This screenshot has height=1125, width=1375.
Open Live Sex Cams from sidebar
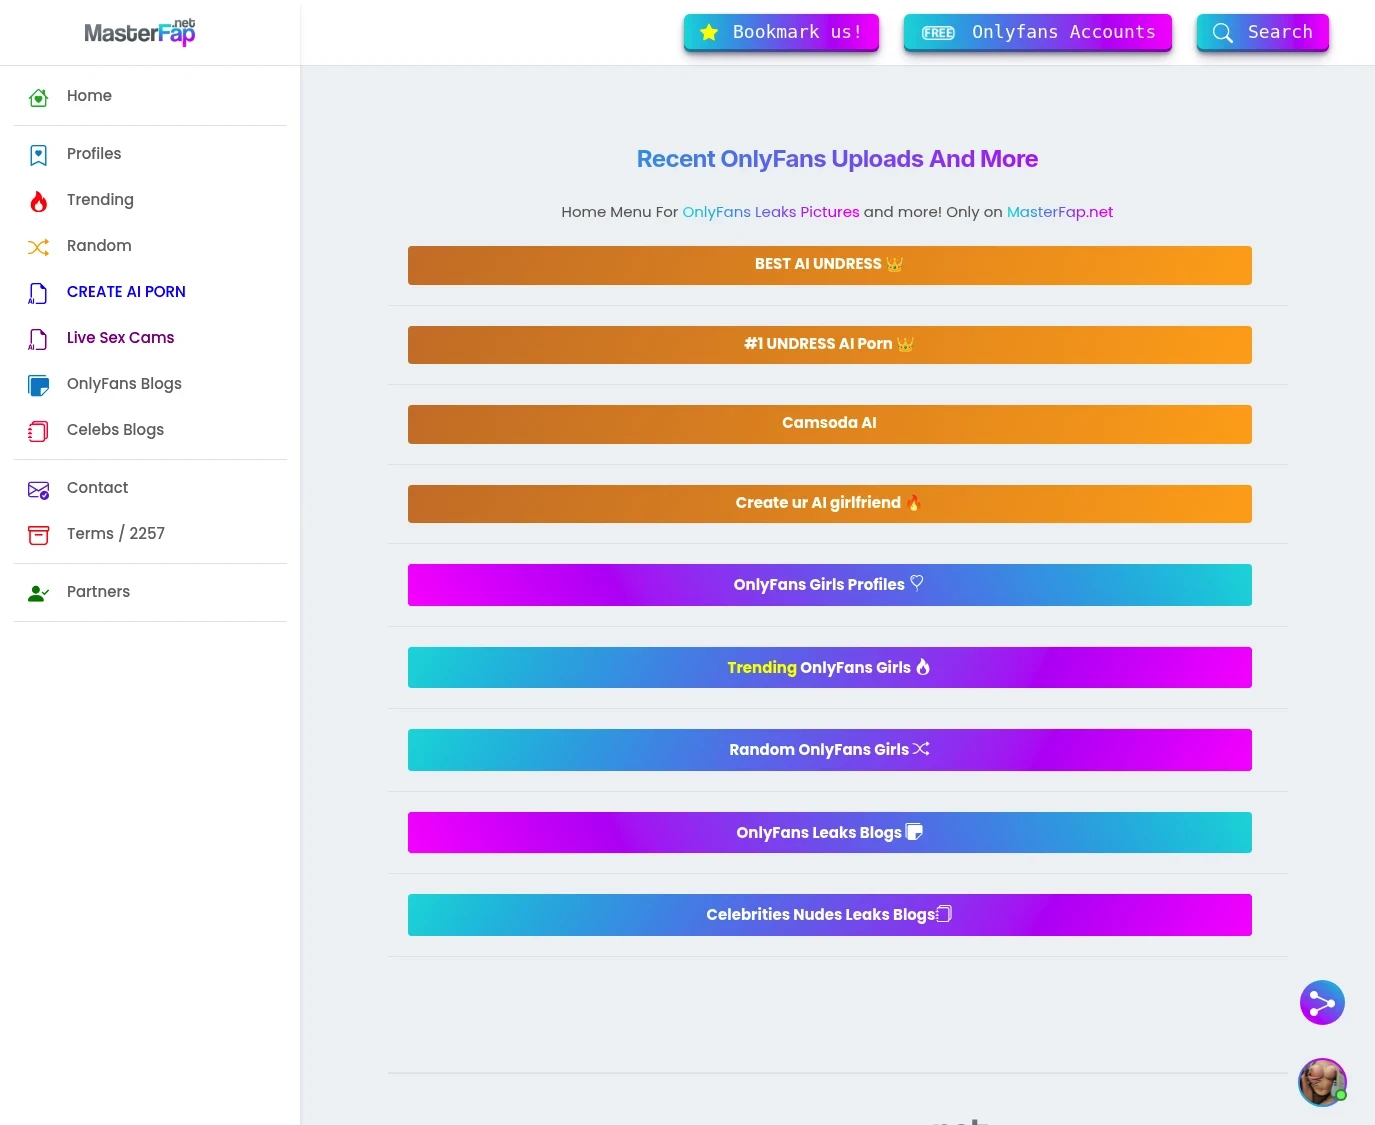pyautogui.click(x=150, y=338)
